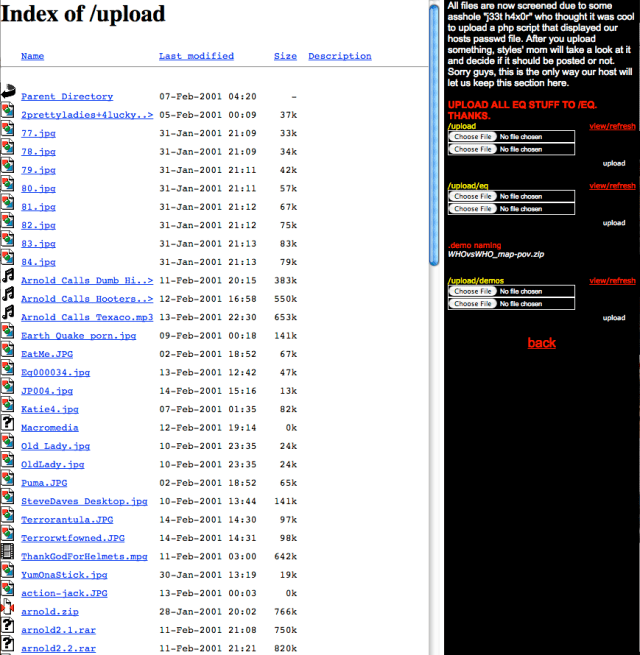The width and height of the screenshot is (640, 655).
Task: Open view/refresh link for /upload/demos
Action: (x=612, y=281)
